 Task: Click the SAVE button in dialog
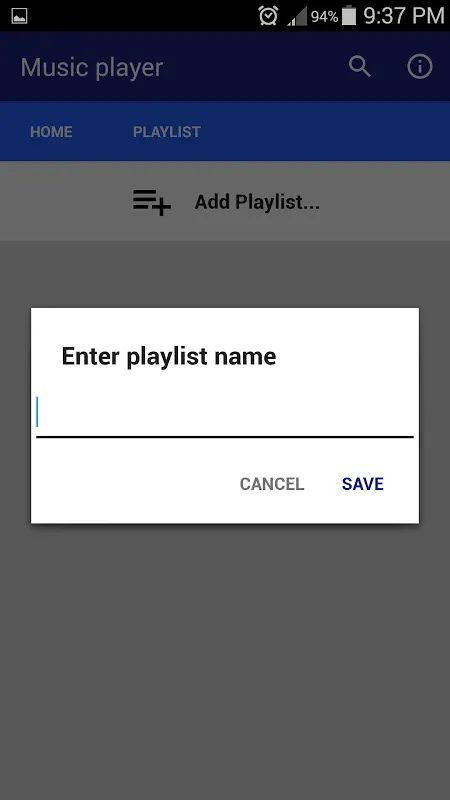(363, 484)
